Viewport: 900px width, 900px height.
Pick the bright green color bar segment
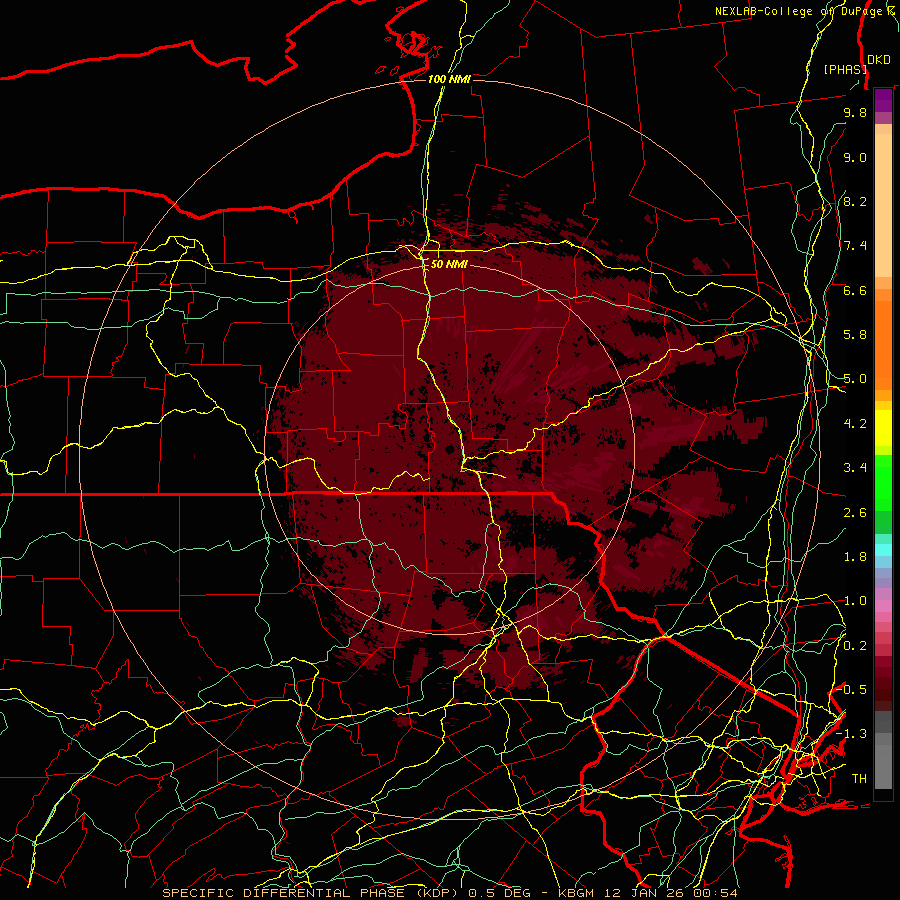tap(883, 483)
